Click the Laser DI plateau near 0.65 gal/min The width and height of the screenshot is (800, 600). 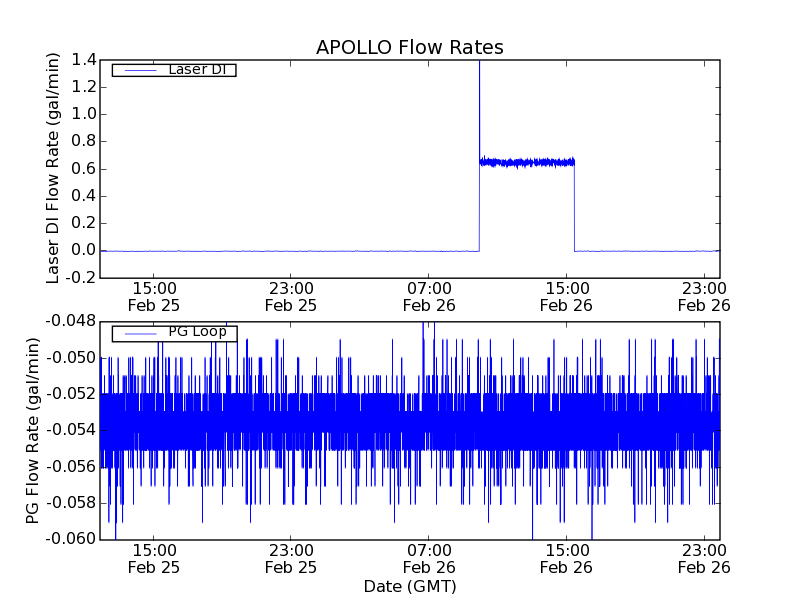(x=527, y=162)
